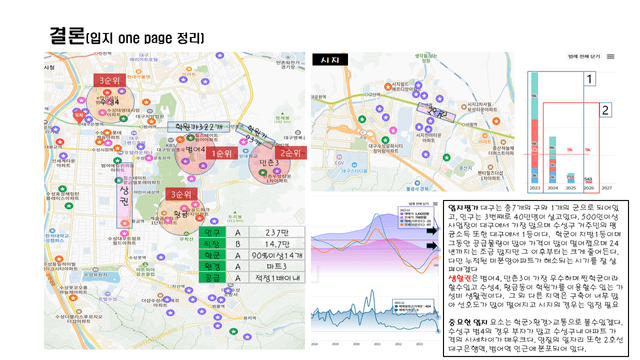
Task: Click the red 1순위 label
Action: point(222,153)
